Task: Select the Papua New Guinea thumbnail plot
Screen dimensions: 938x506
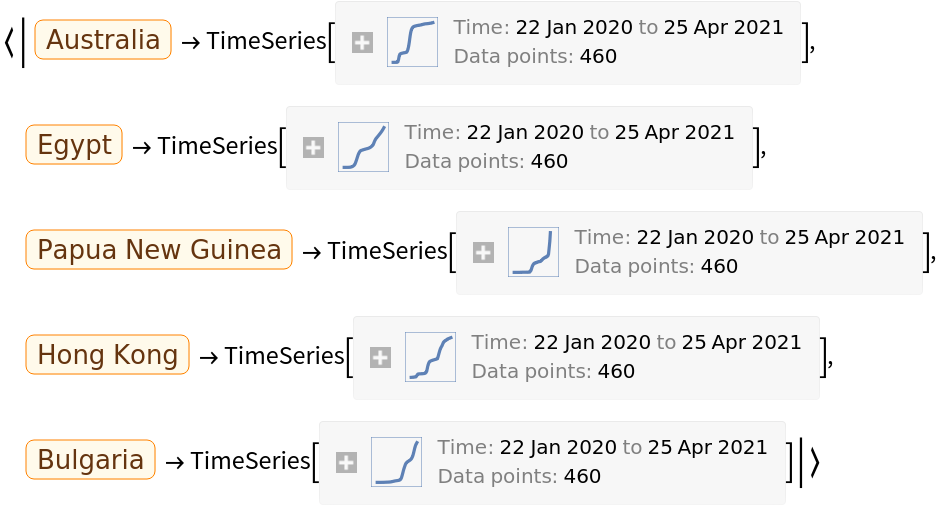Action: pyautogui.click(x=533, y=253)
